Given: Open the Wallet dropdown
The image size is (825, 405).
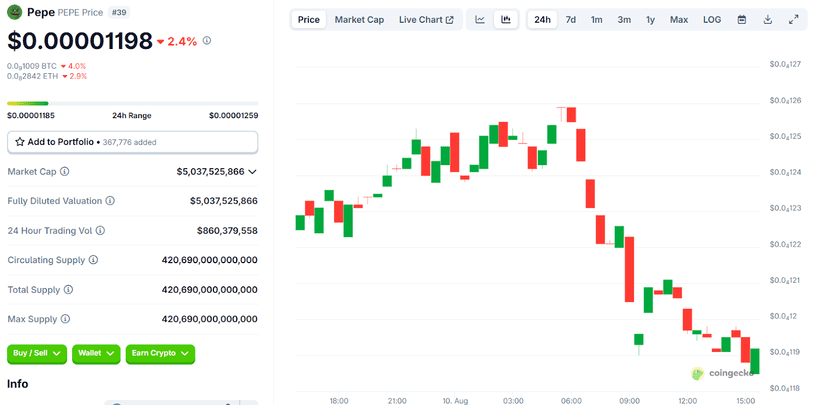Looking at the screenshot, I should [96, 353].
